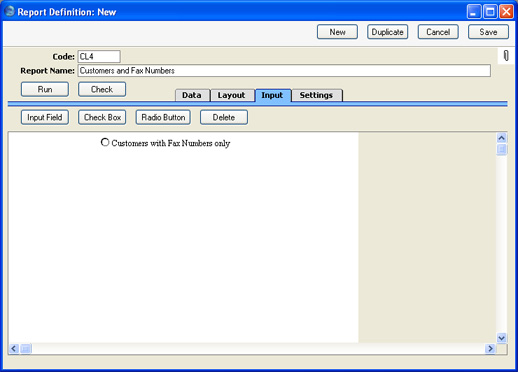Click into the Report Name field
This screenshot has width=518, height=372.
coord(284,71)
